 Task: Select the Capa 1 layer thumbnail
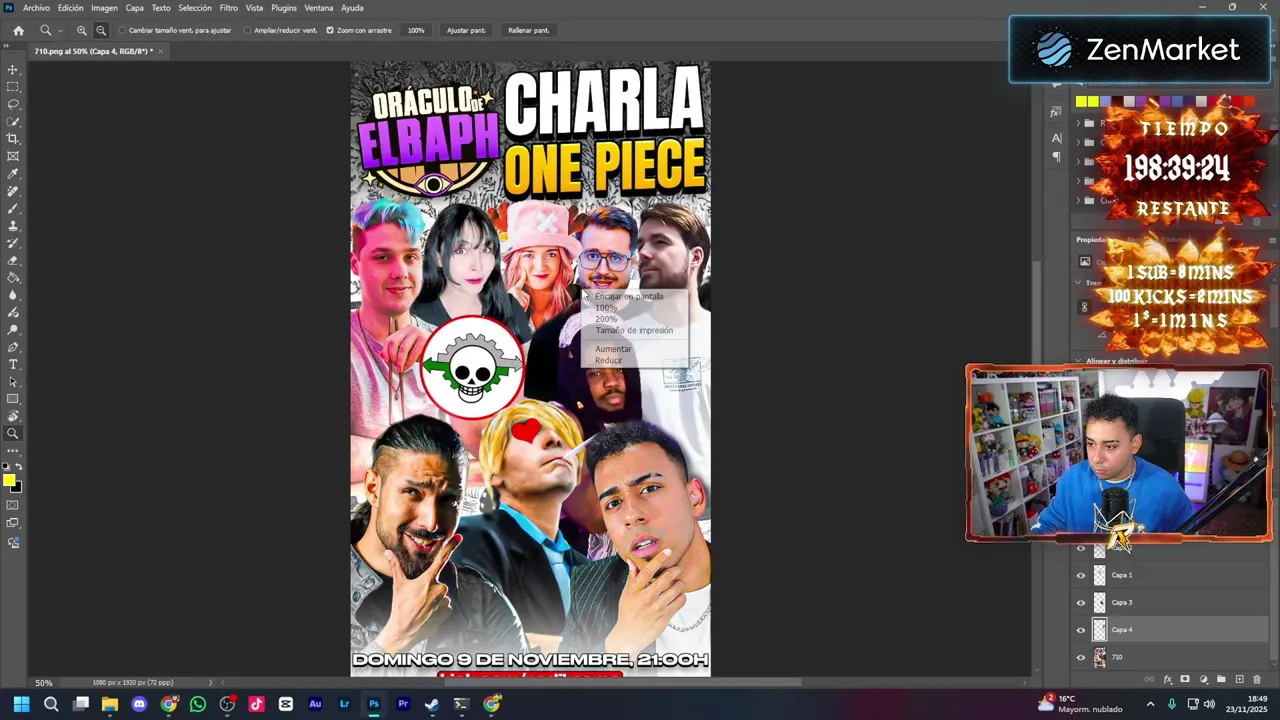(1100, 575)
